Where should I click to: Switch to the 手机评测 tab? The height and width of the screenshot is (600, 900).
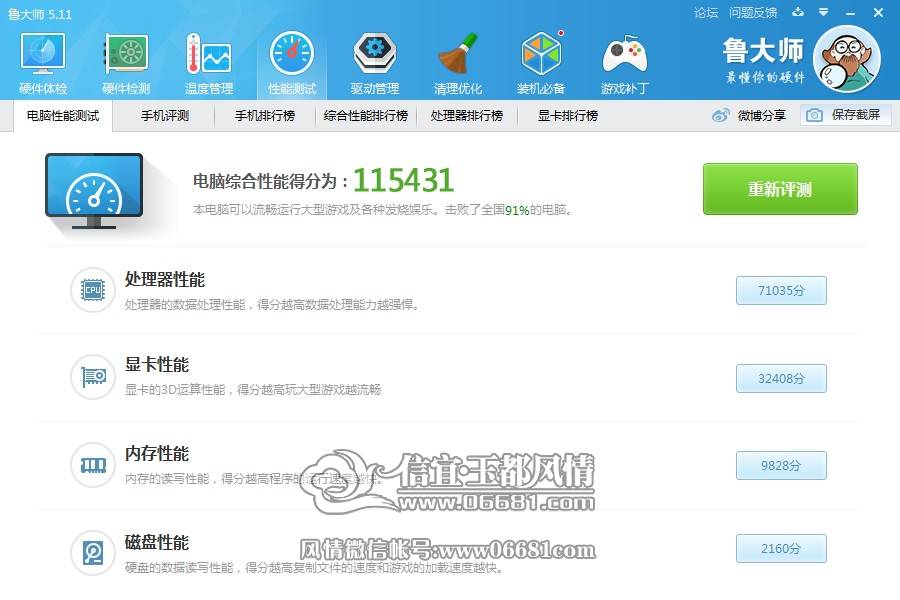click(165, 116)
